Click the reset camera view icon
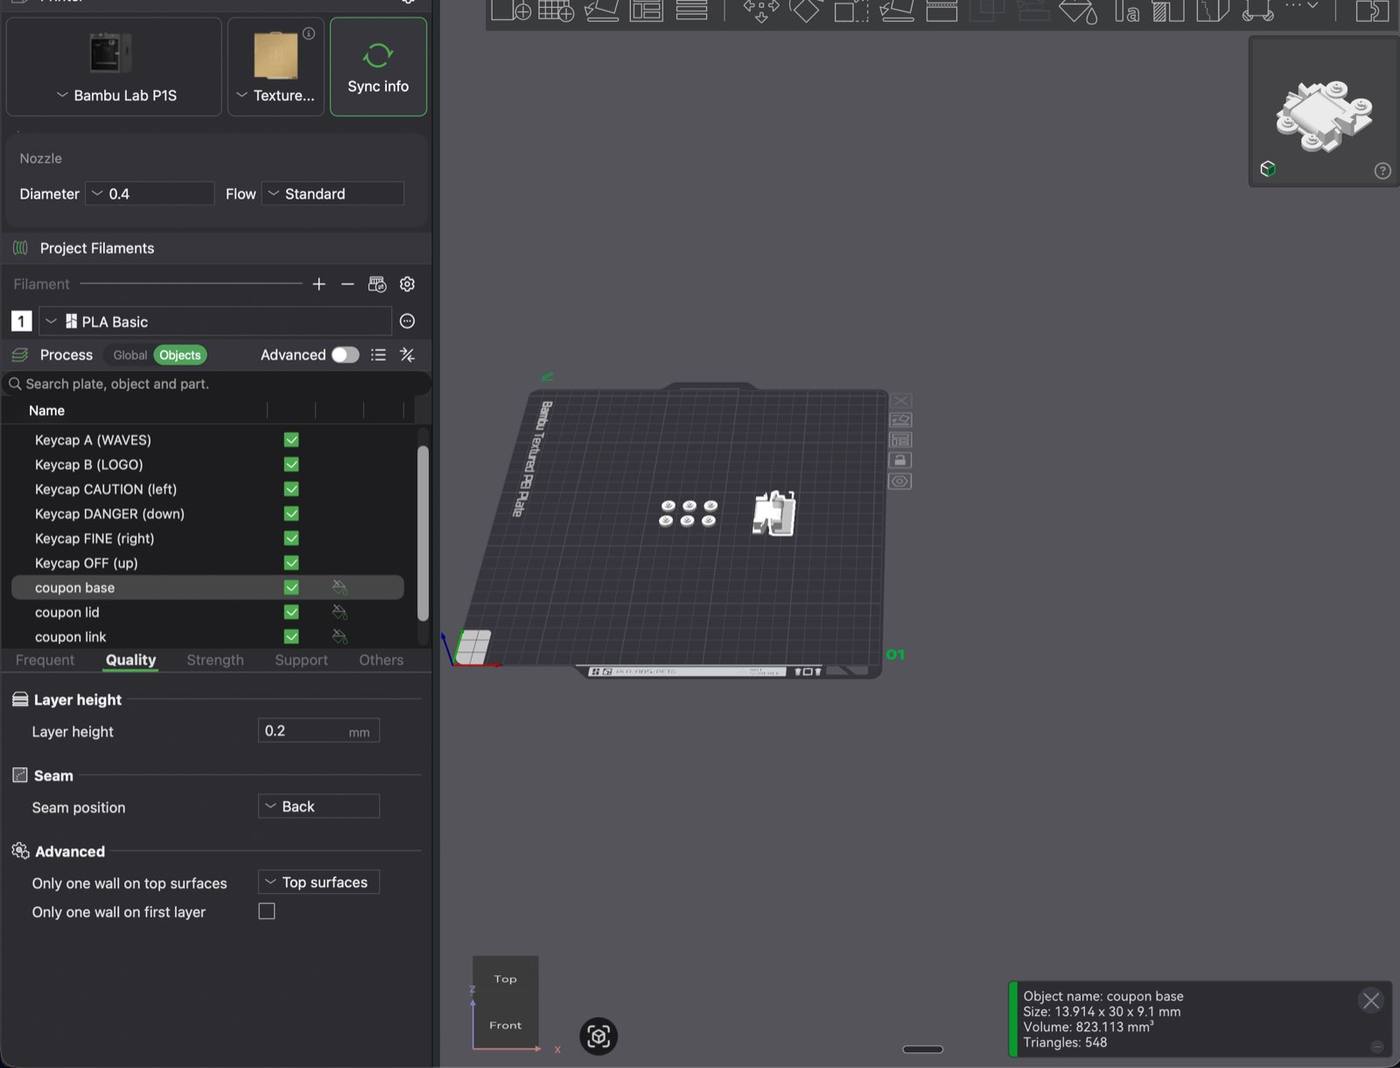Image resolution: width=1400 pixels, height=1068 pixels. pyautogui.click(x=599, y=1036)
